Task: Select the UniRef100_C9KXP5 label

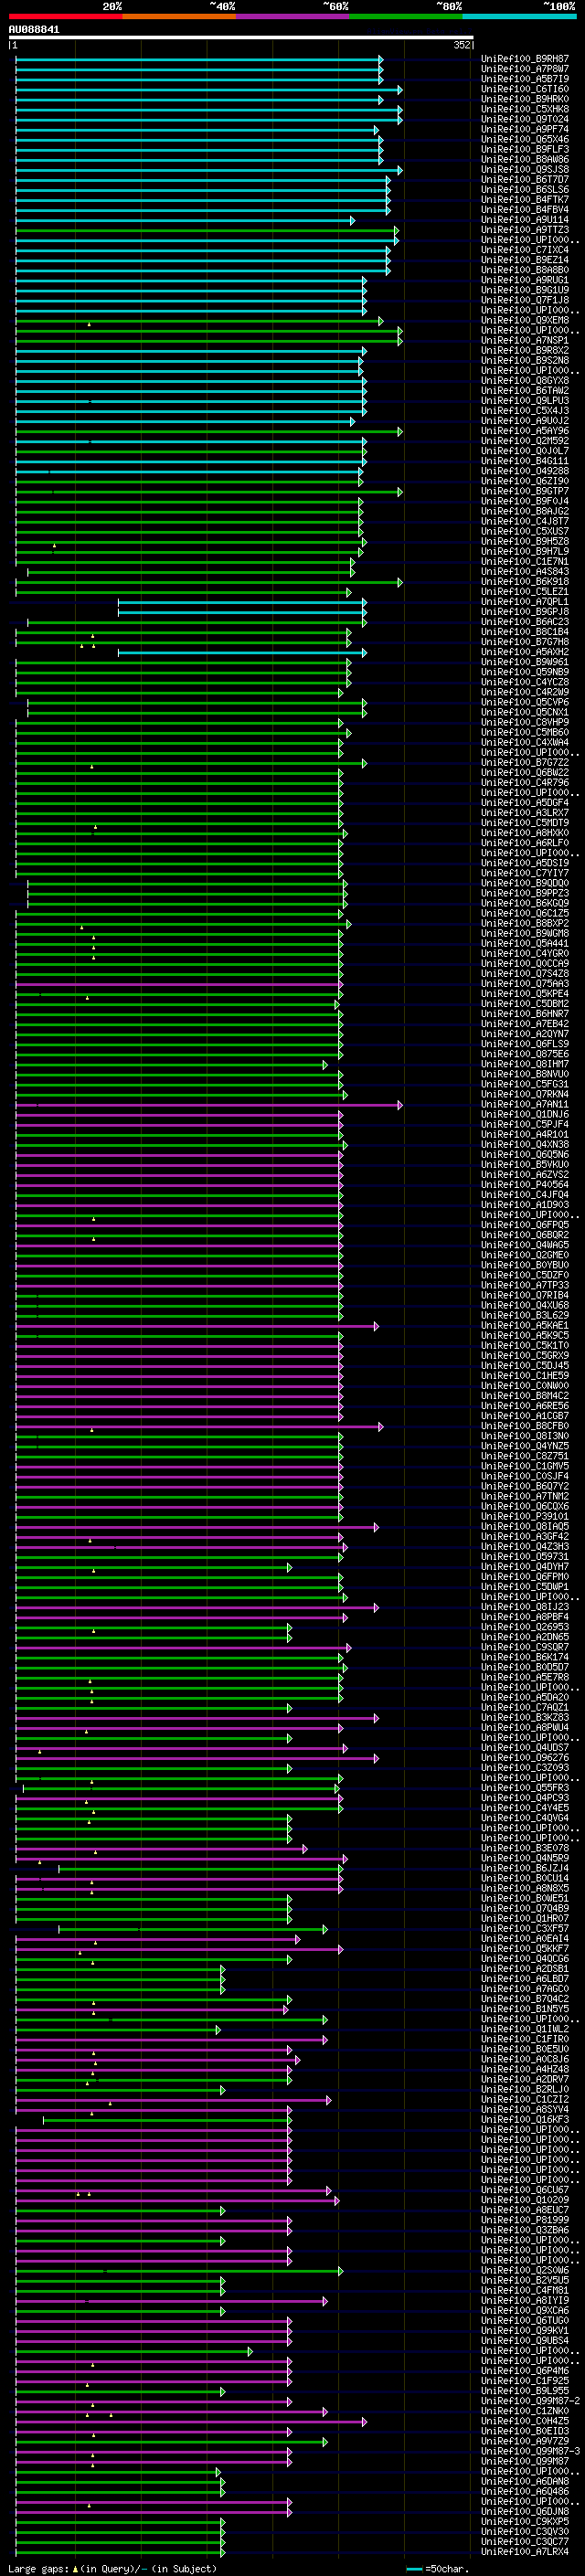Action: tap(525, 2521)
